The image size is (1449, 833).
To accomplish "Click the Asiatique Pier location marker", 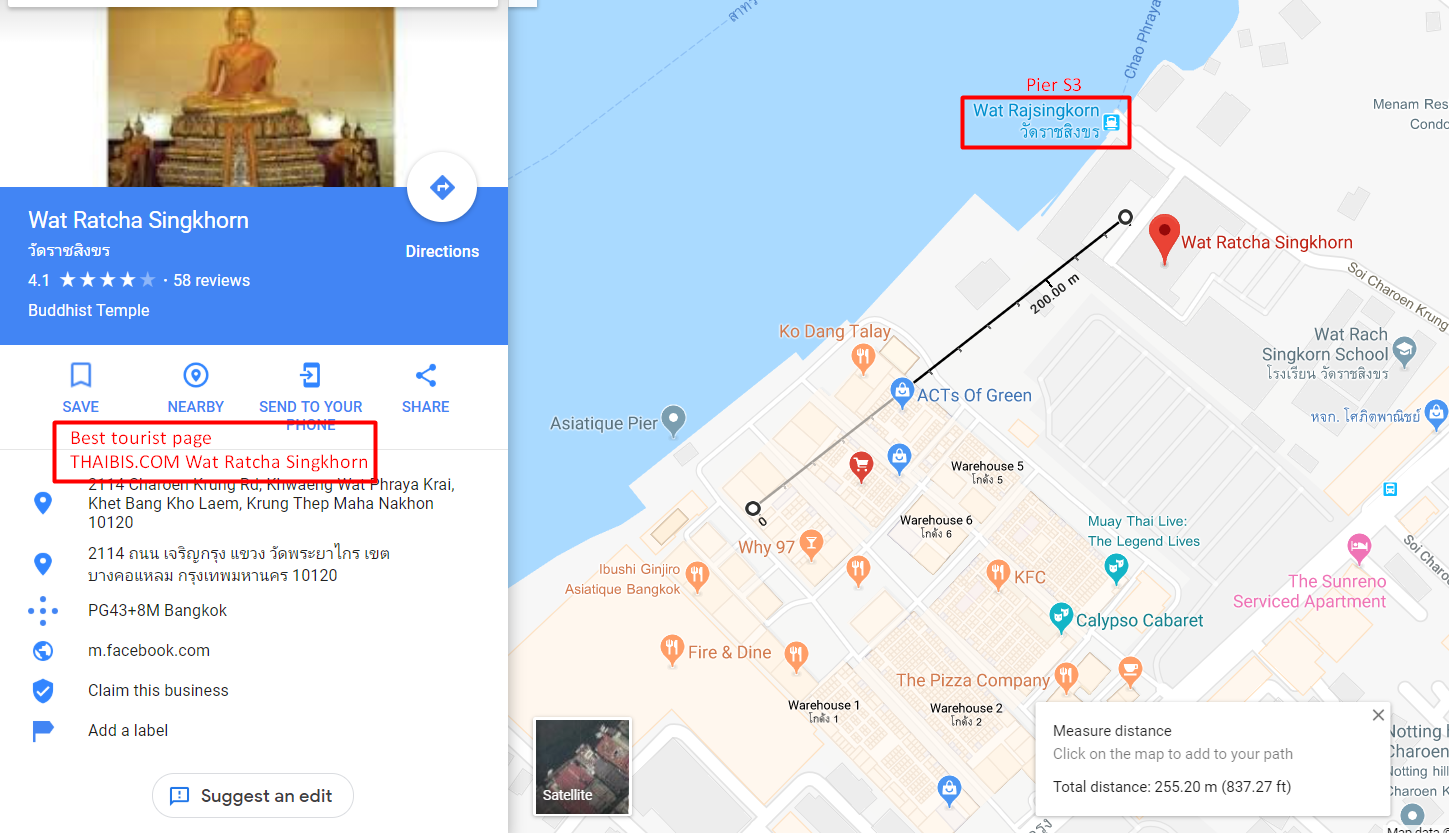I will [x=675, y=420].
